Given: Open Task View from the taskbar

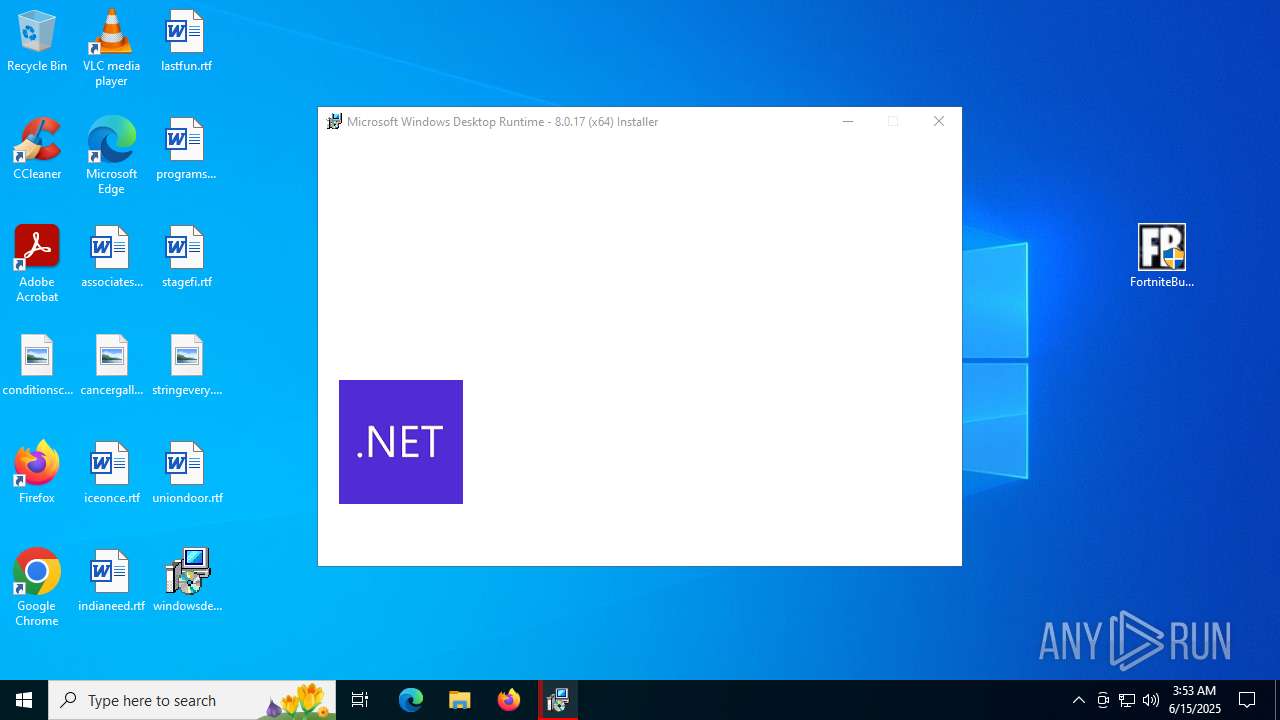Looking at the screenshot, I should pyautogui.click(x=360, y=700).
